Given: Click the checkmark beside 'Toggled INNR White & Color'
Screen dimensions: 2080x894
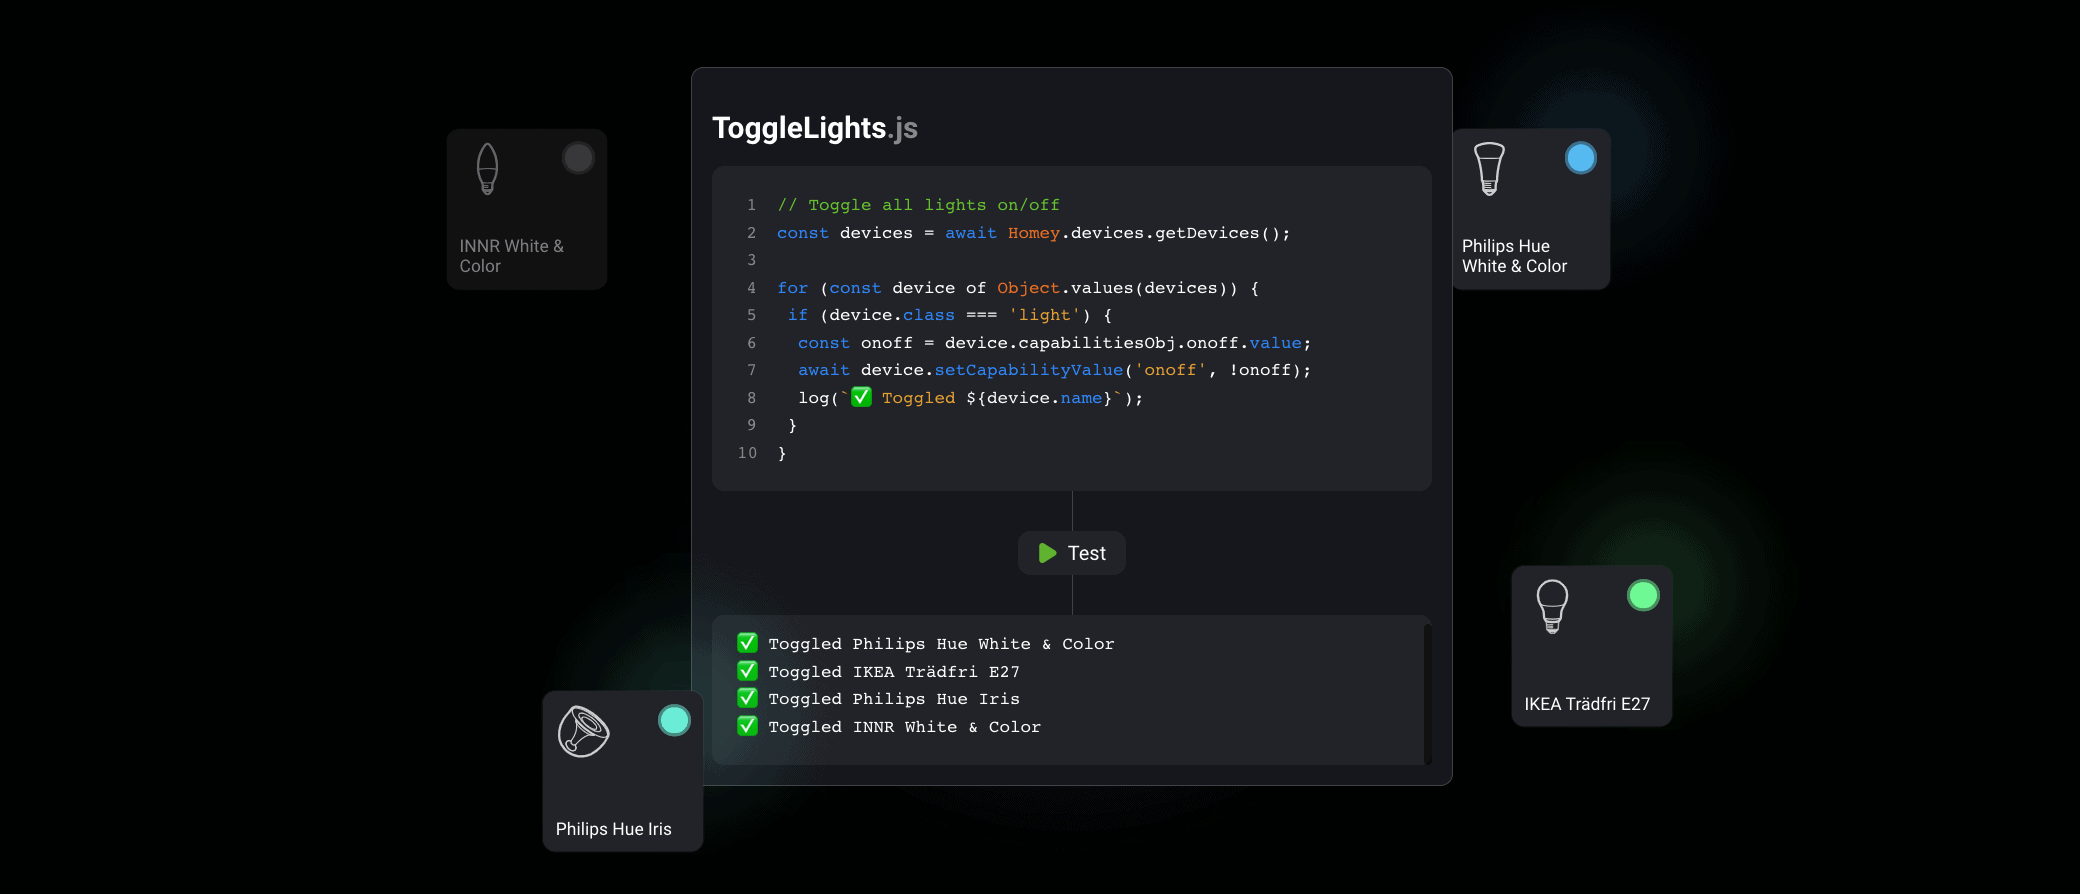Looking at the screenshot, I should coord(747,726).
